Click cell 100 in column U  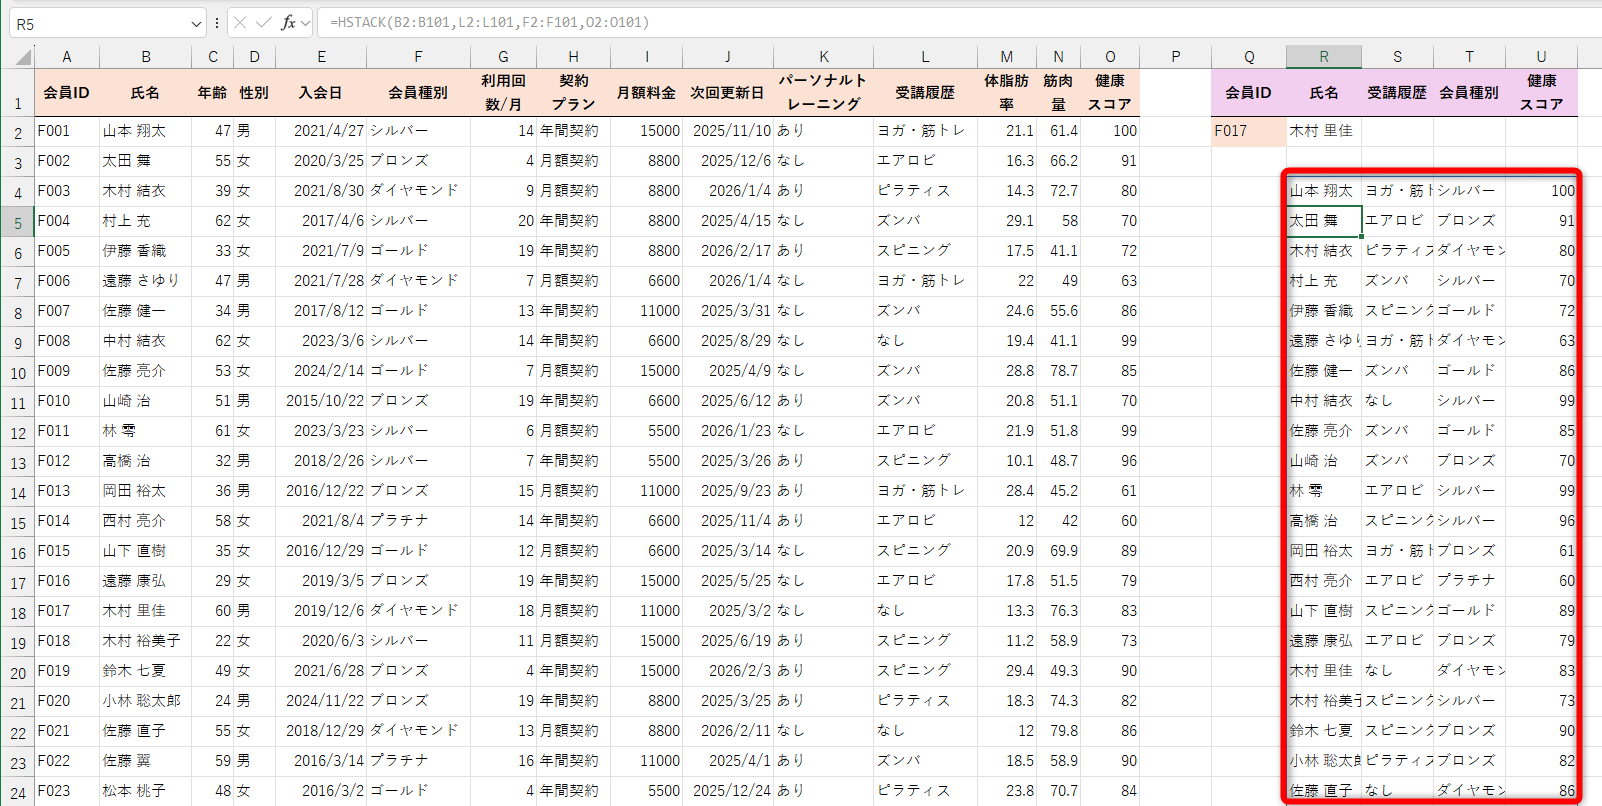tap(1541, 191)
